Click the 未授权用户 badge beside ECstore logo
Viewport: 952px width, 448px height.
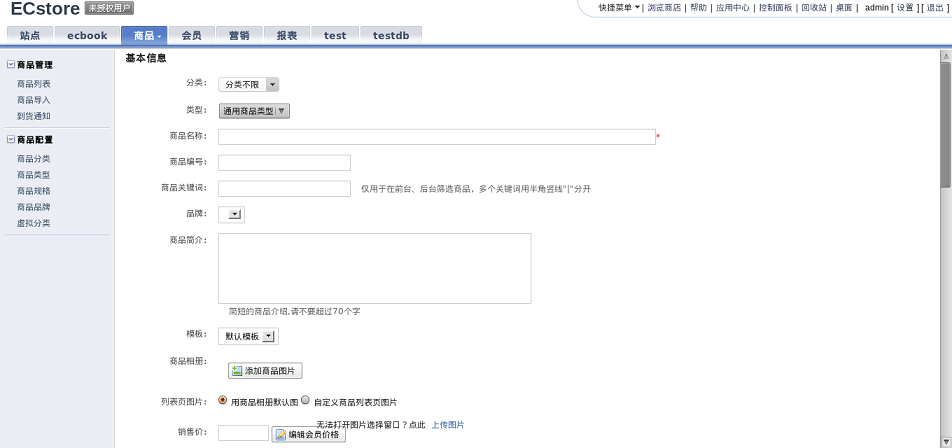coord(109,8)
